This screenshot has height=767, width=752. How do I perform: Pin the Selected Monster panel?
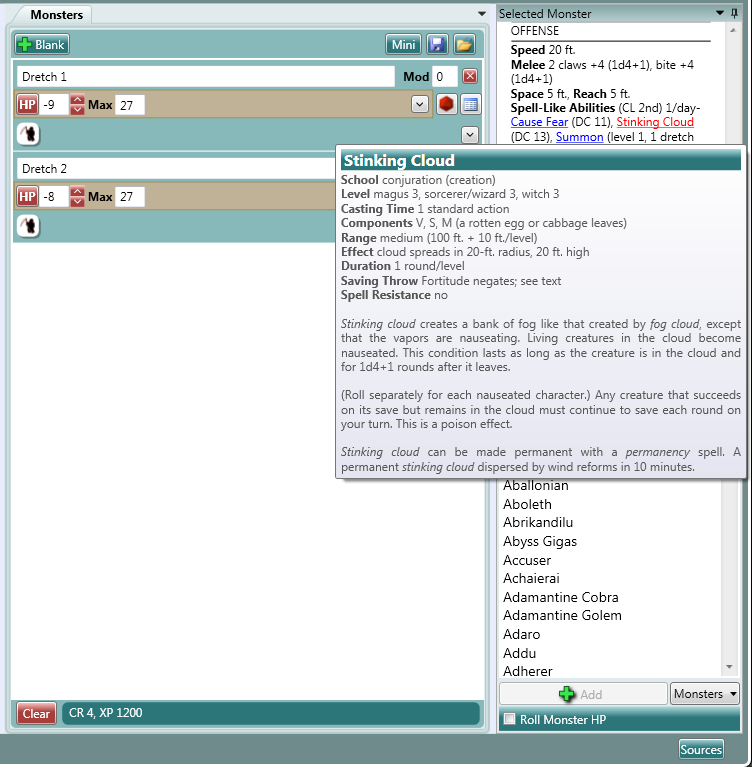734,13
